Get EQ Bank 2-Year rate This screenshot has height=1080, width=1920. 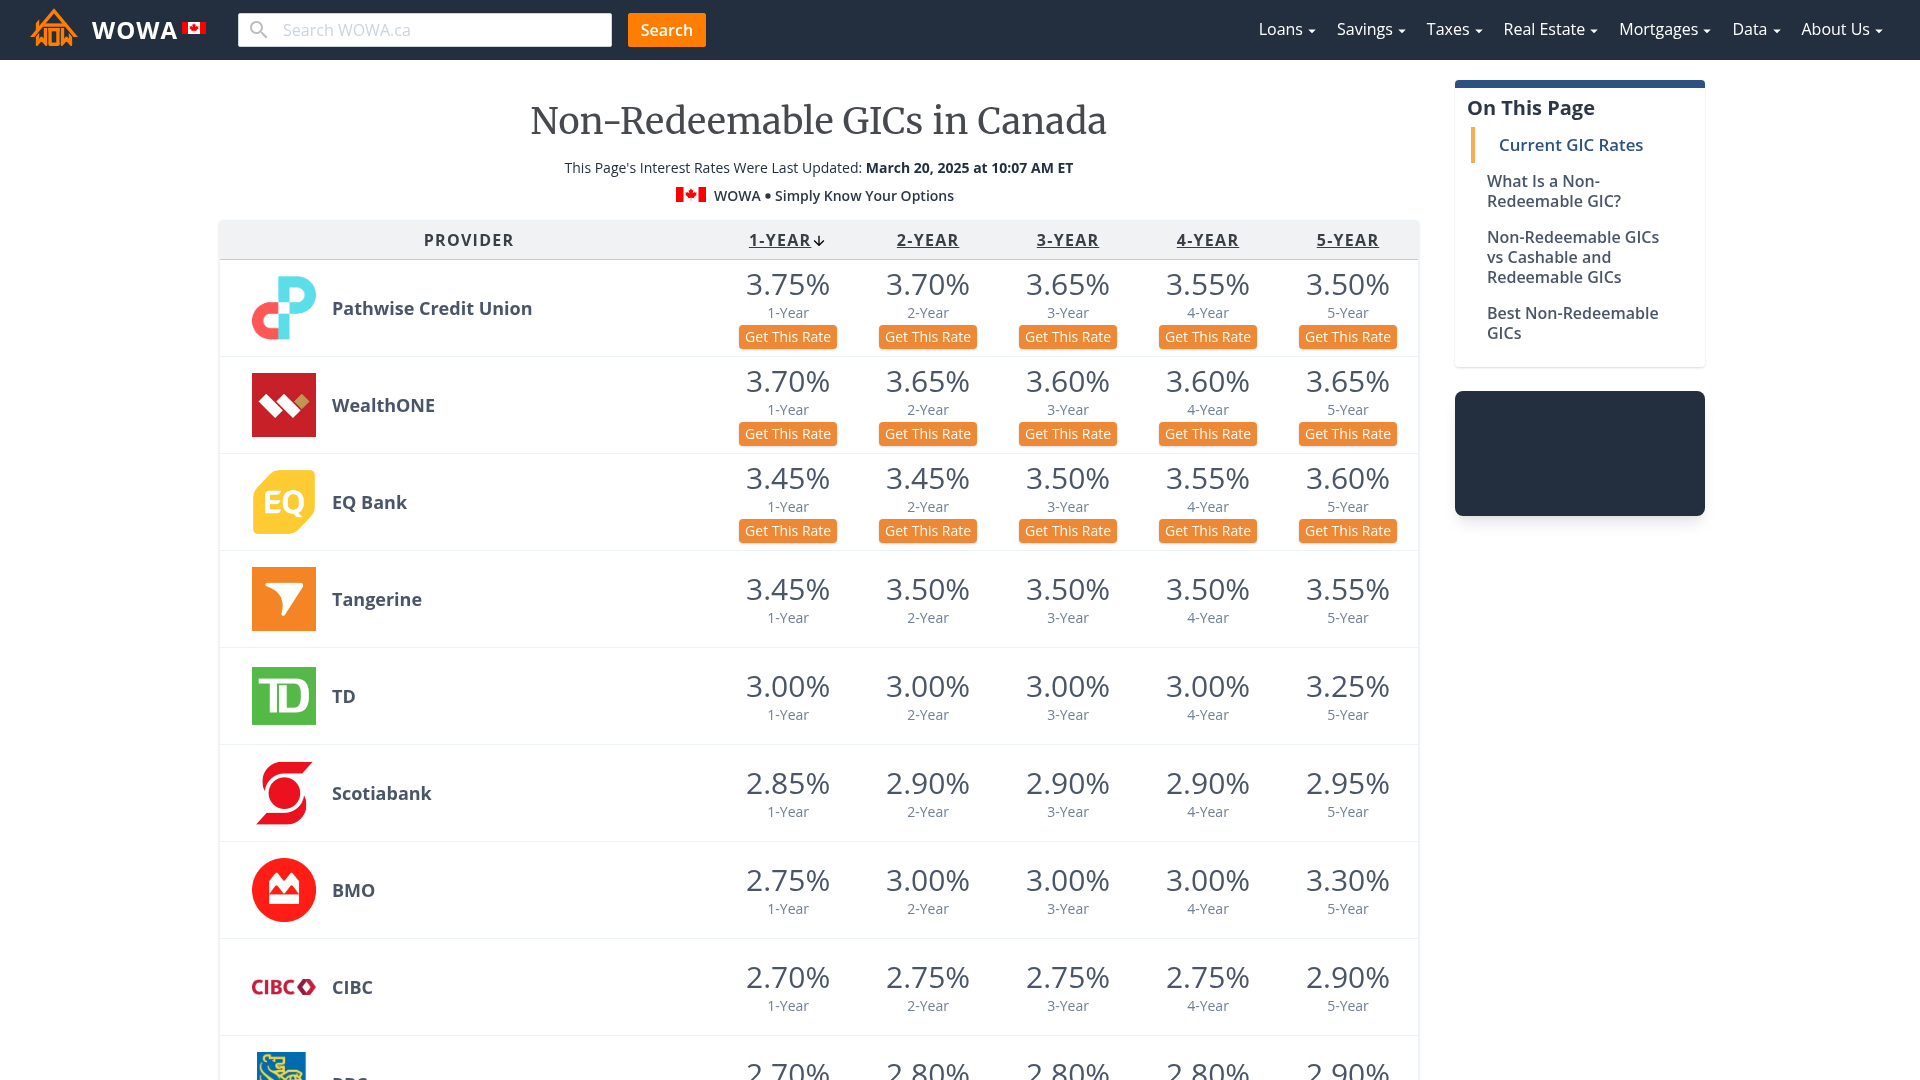[x=928, y=531]
